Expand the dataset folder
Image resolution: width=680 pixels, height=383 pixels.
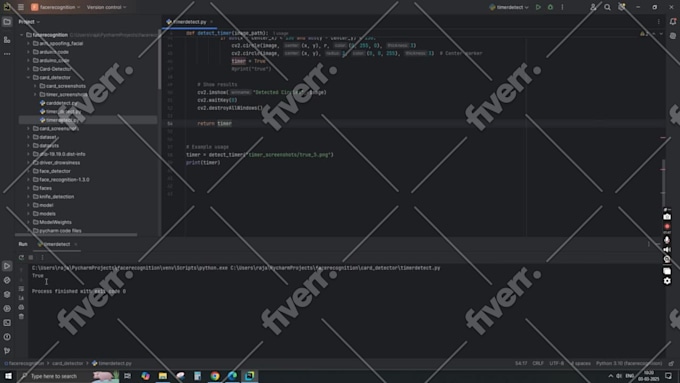(29, 137)
